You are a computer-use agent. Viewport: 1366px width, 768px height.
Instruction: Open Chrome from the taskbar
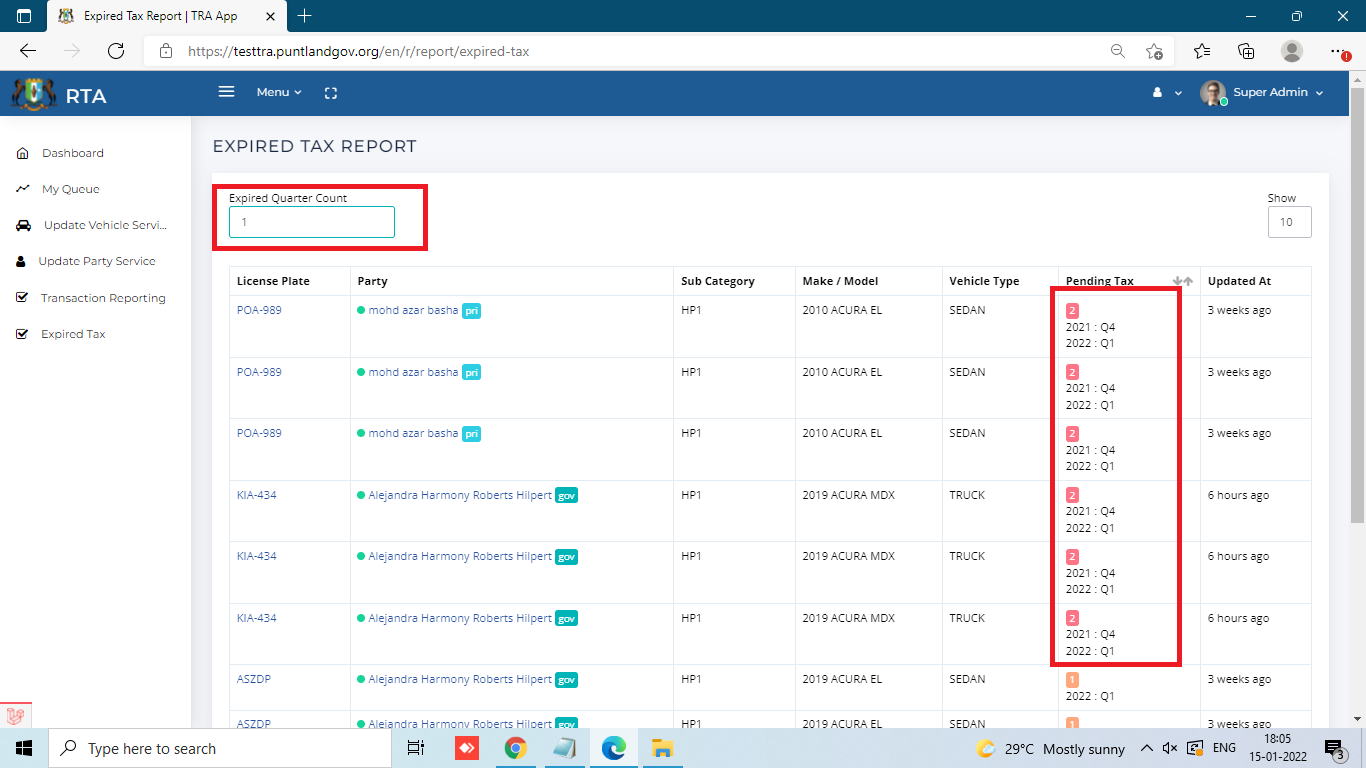coord(515,748)
